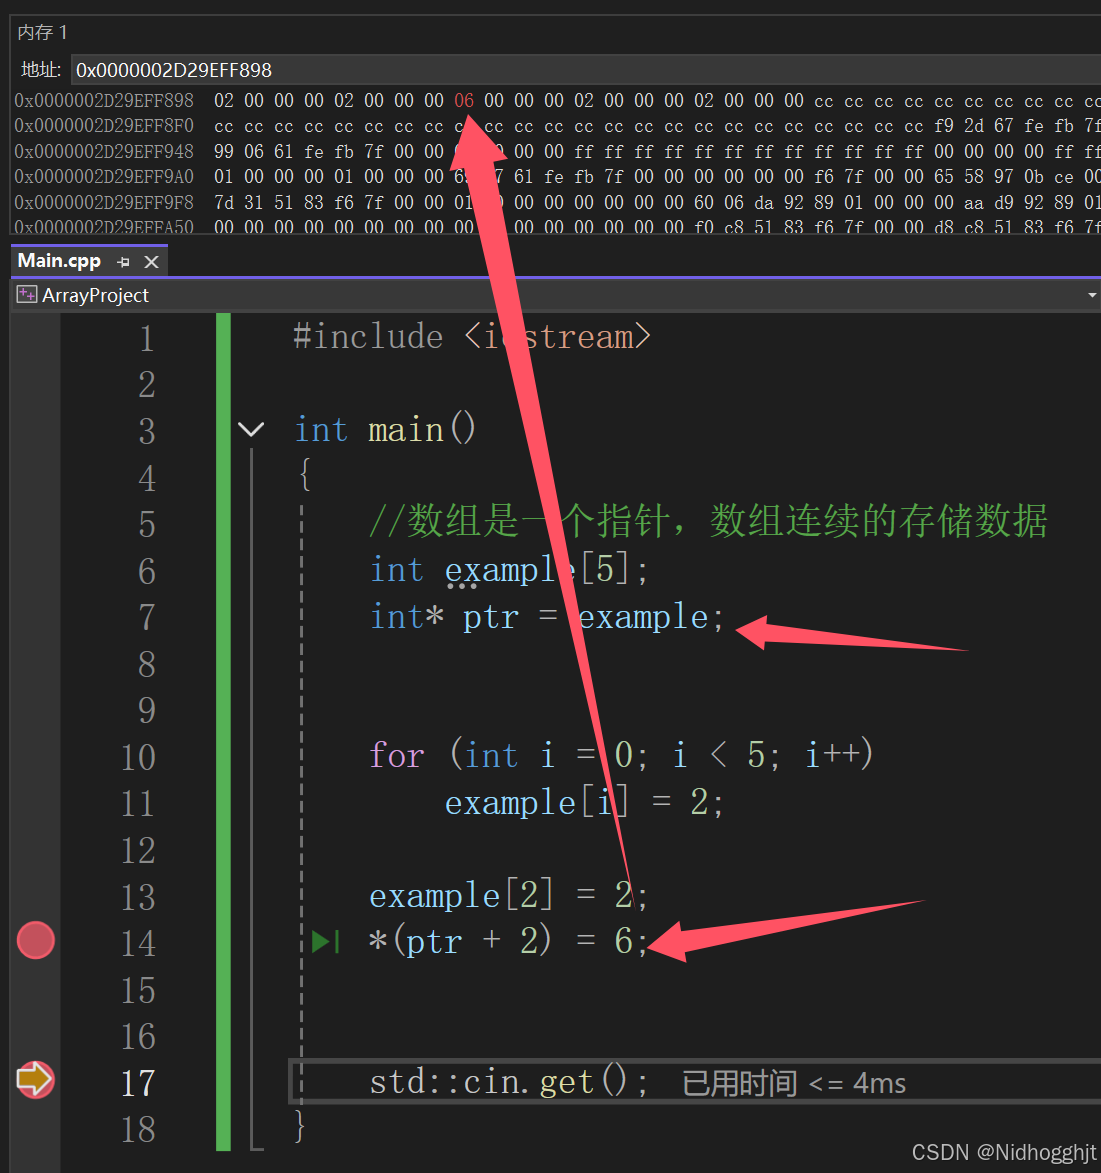Click memory row address 0x0000002D29EFF8F0
This screenshot has height=1173, width=1101.
(104, 126)
